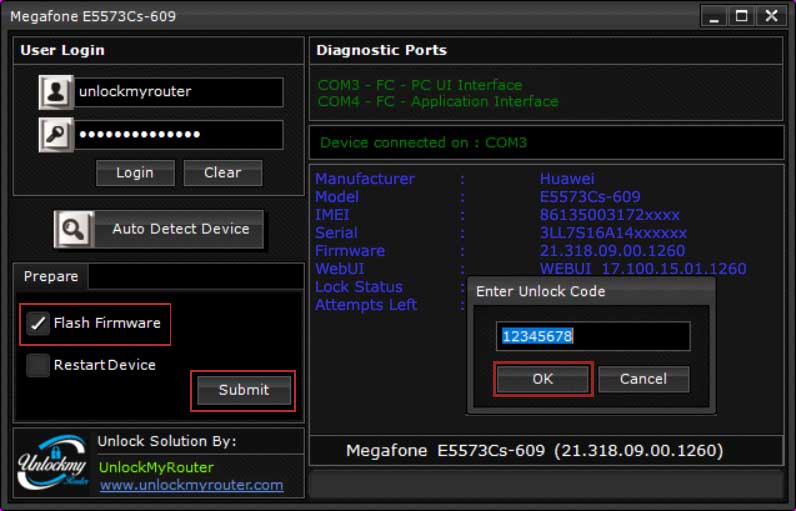Click the Enter Unlock Code dialog title
796x511 pixels.
point(541,292)
